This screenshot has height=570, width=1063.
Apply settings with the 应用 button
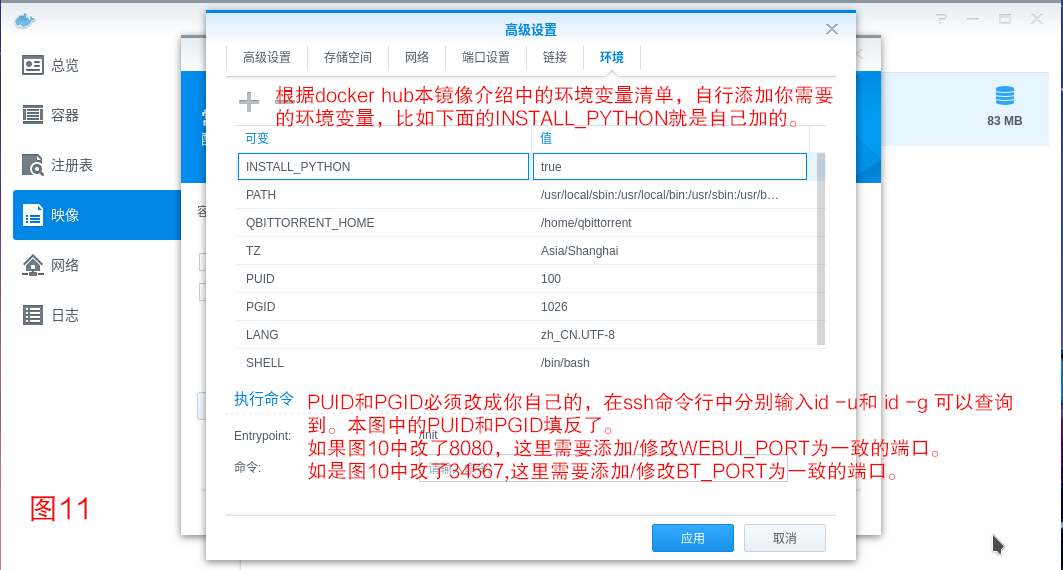click(x=693, y=538)
